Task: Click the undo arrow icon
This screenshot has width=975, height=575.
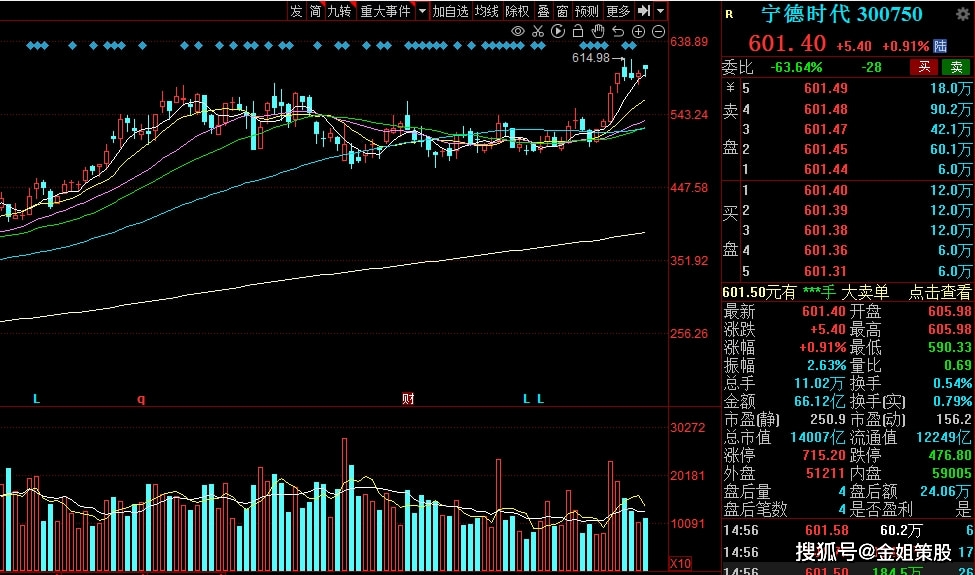Action: (x=617, y=31)
